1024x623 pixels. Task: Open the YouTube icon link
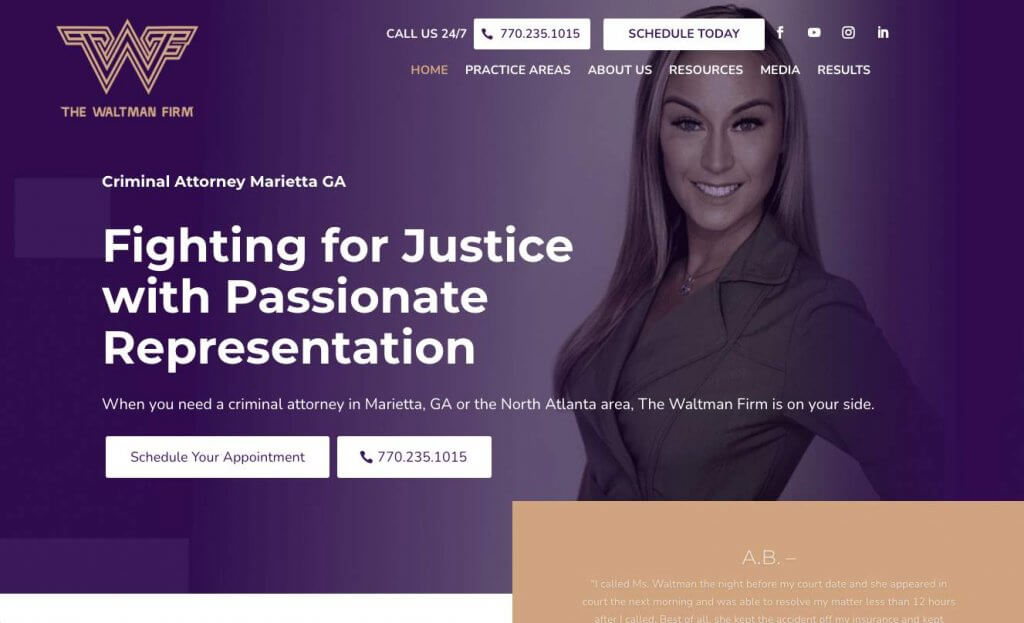point(814,33)
